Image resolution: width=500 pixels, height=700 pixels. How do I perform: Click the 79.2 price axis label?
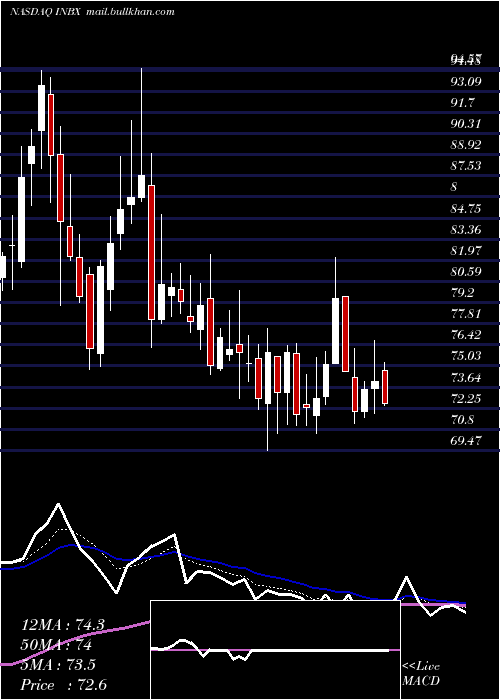point(463,293)
